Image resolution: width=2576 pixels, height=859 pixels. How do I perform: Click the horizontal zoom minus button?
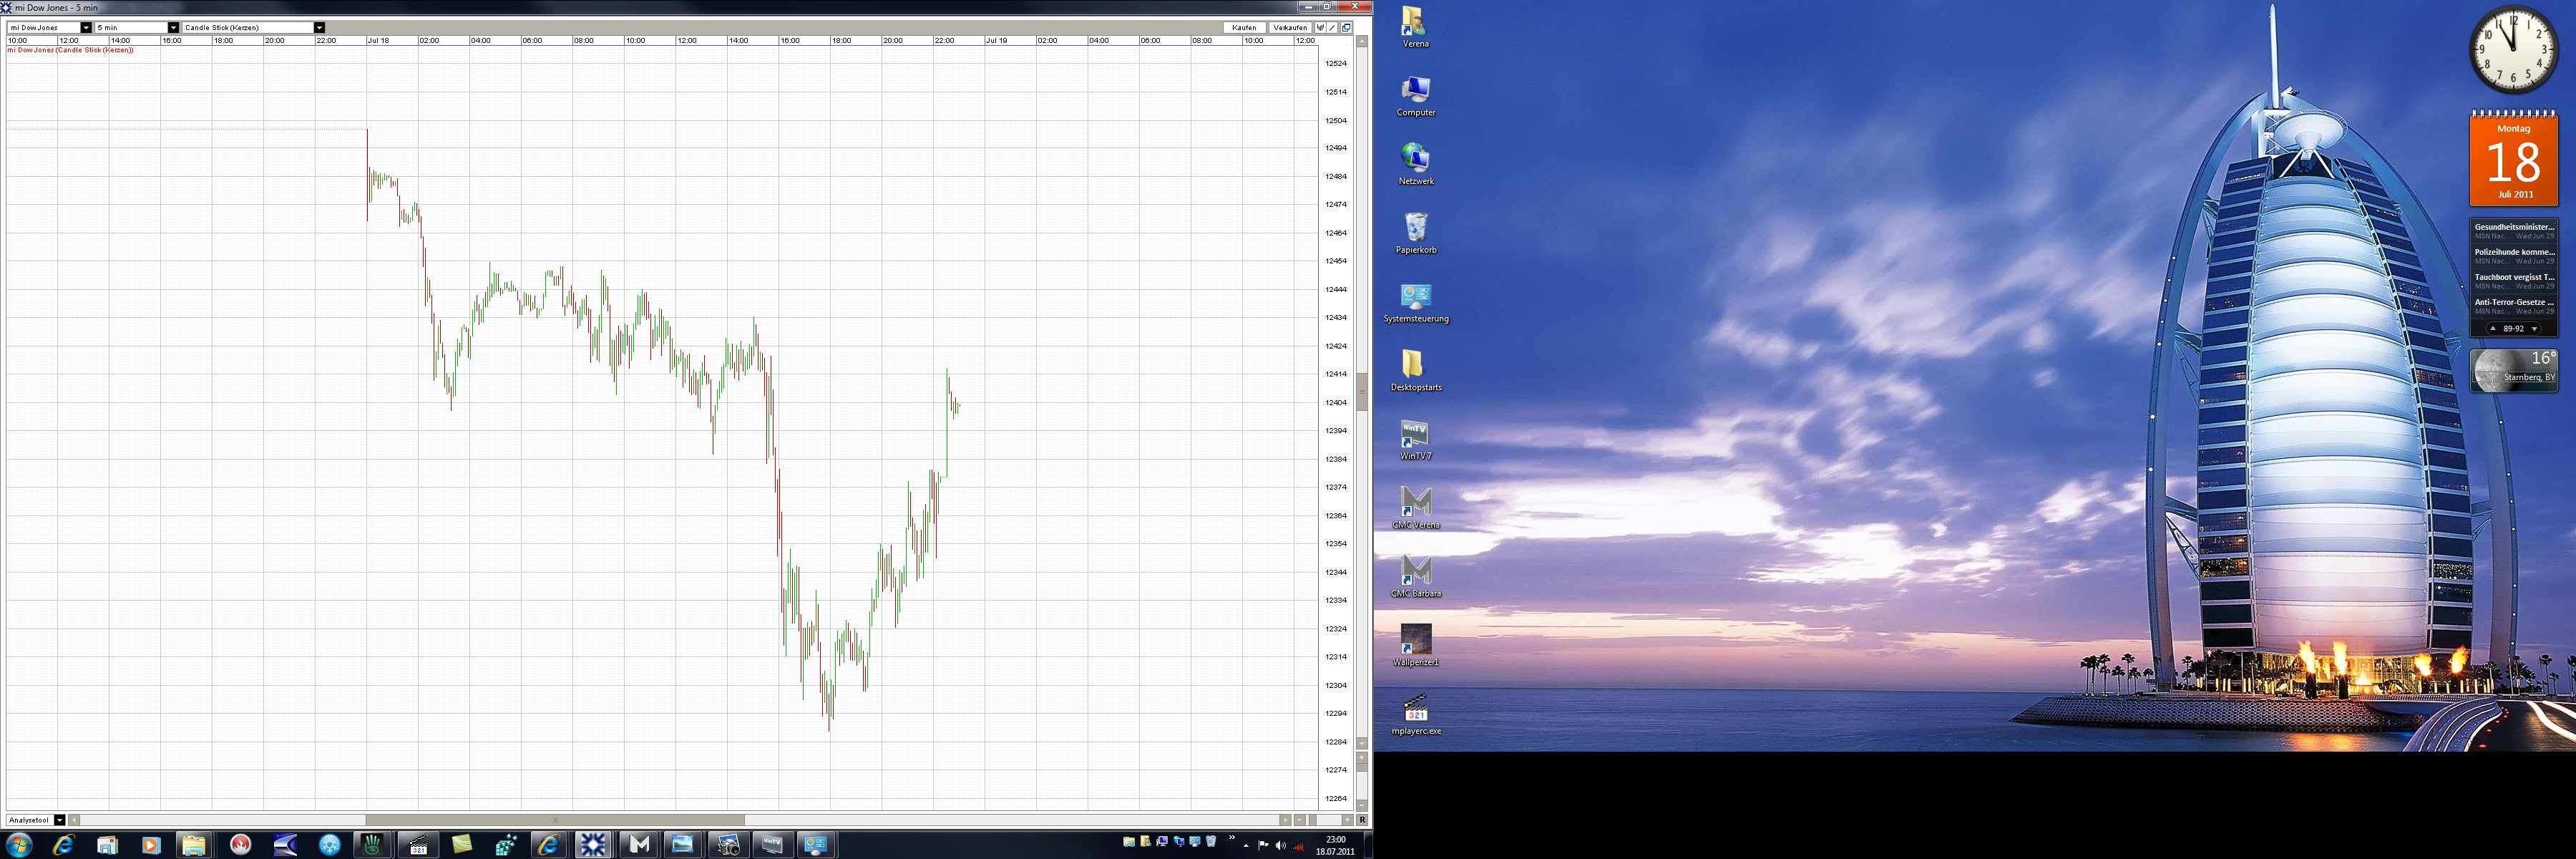click(1299, 820)
